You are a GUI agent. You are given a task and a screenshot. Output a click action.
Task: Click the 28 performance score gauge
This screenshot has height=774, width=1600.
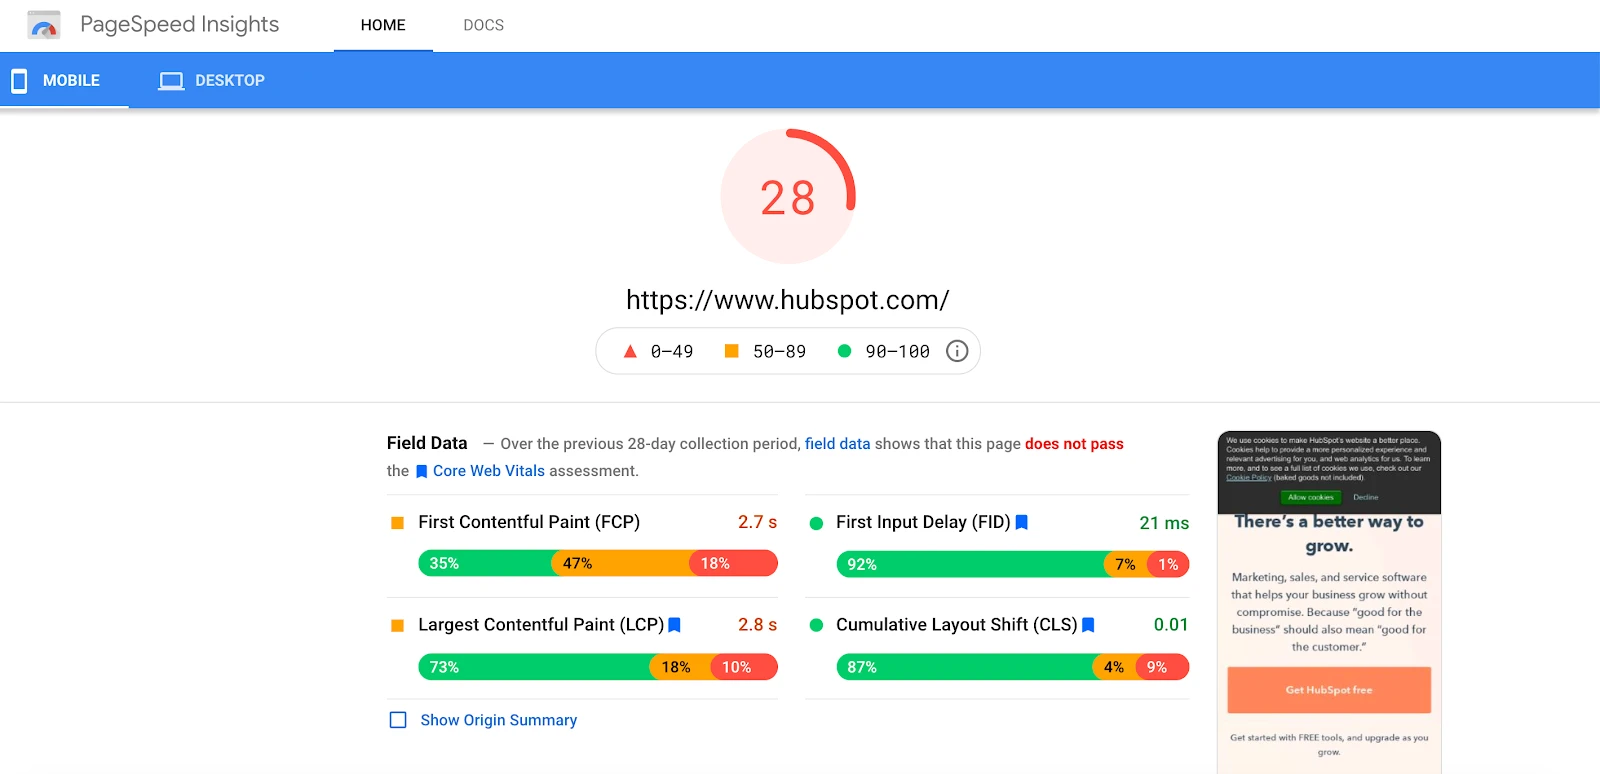[788, 197]
